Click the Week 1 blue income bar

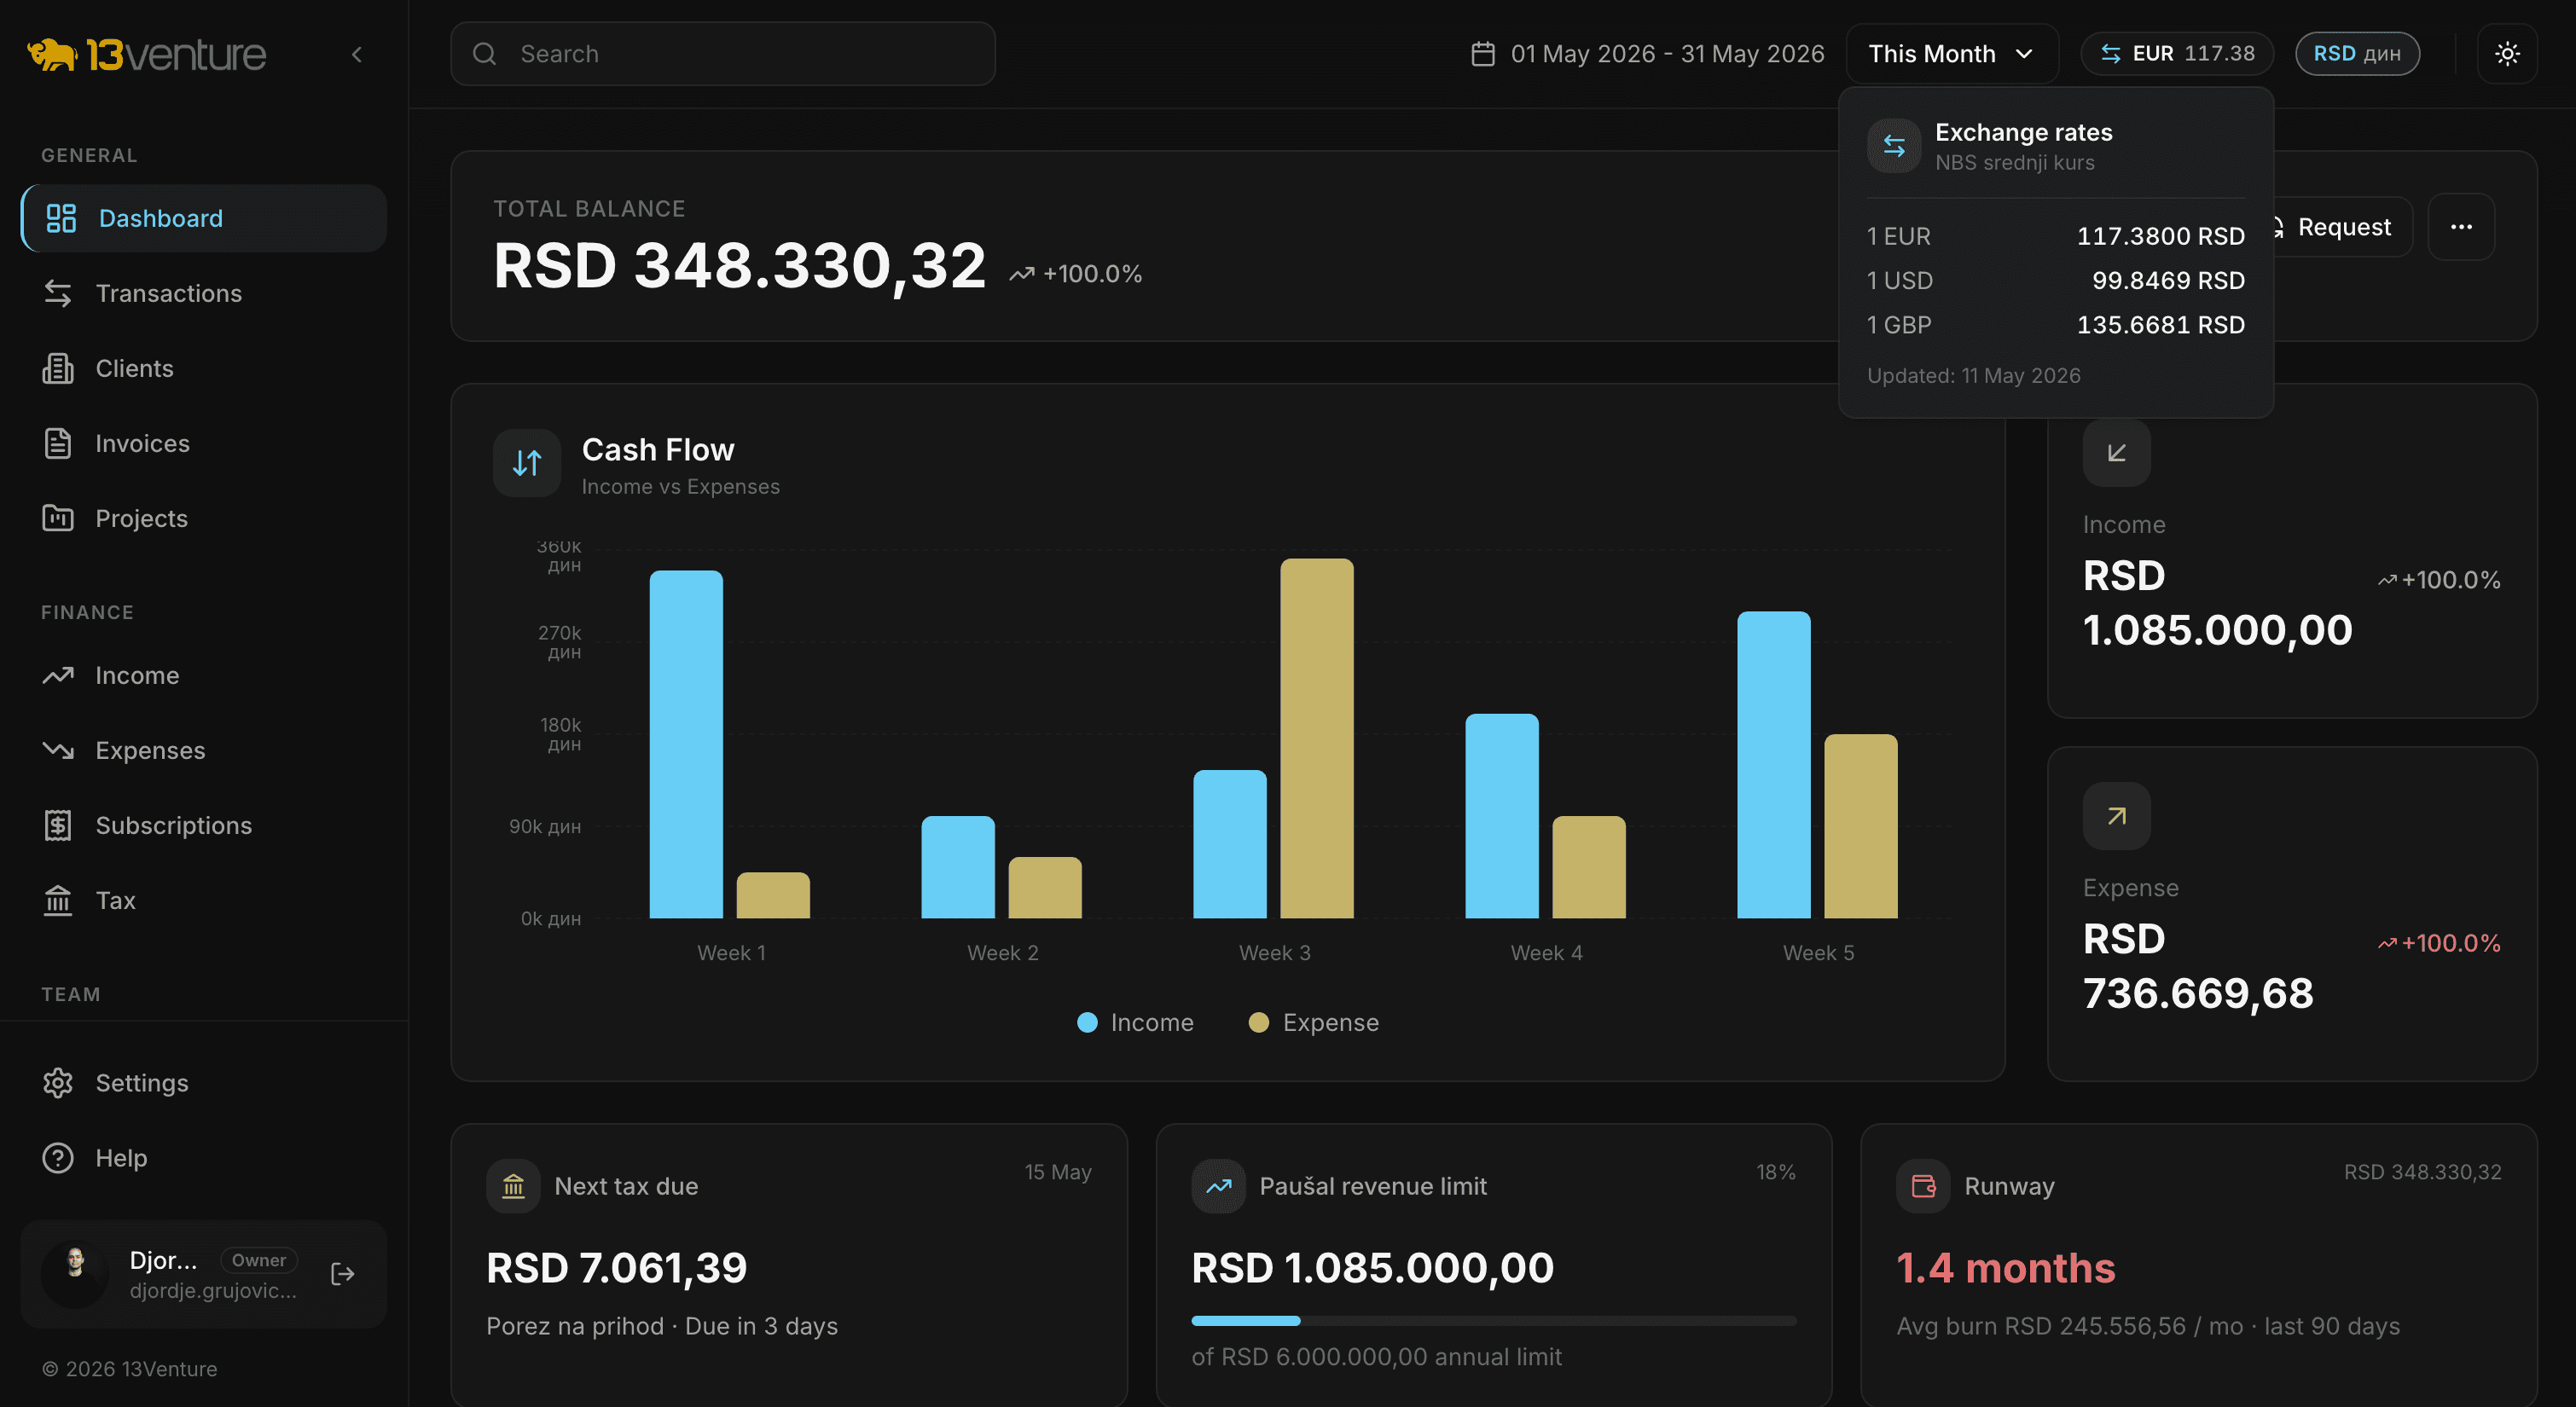tap(686, 744)
